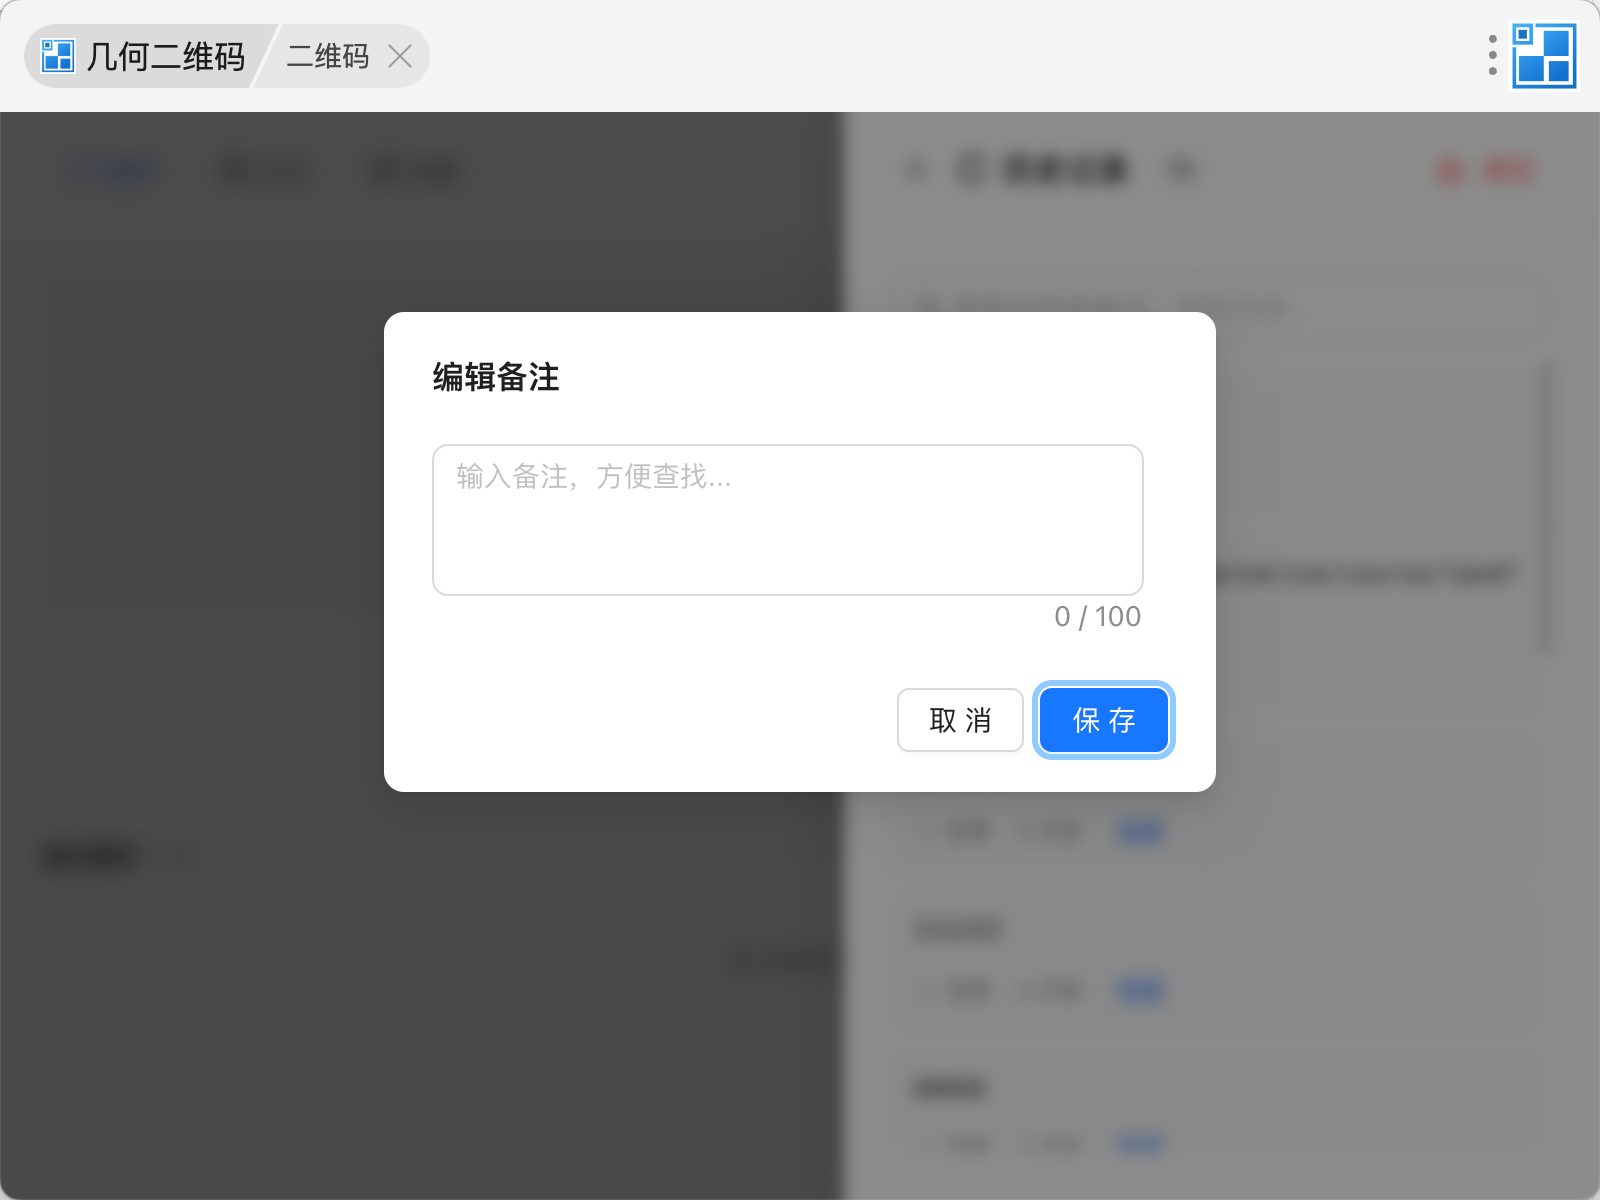
Task: Save the note with 保存 button
Action: pyautogui.click(x=1104, y=720)
